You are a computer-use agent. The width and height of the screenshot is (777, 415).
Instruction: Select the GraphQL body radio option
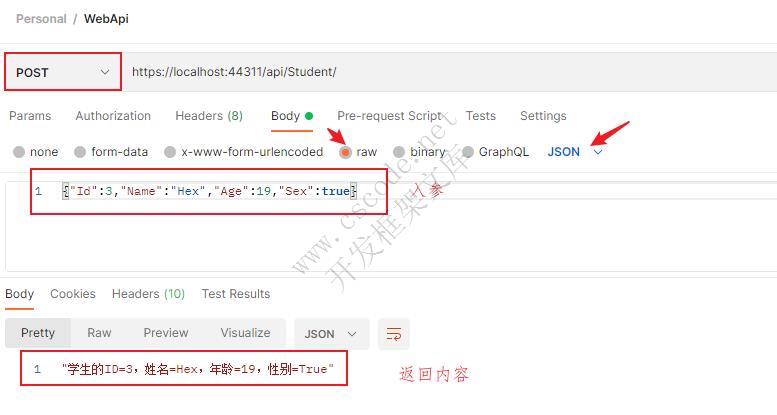(x=468, y=152)
